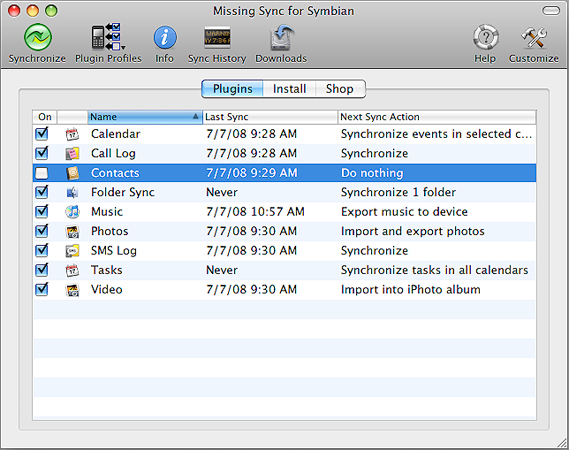Click 'Synchronize tasks in all calendars'
The height and width of the screenshot is (450, 569).
pos(434,270)
